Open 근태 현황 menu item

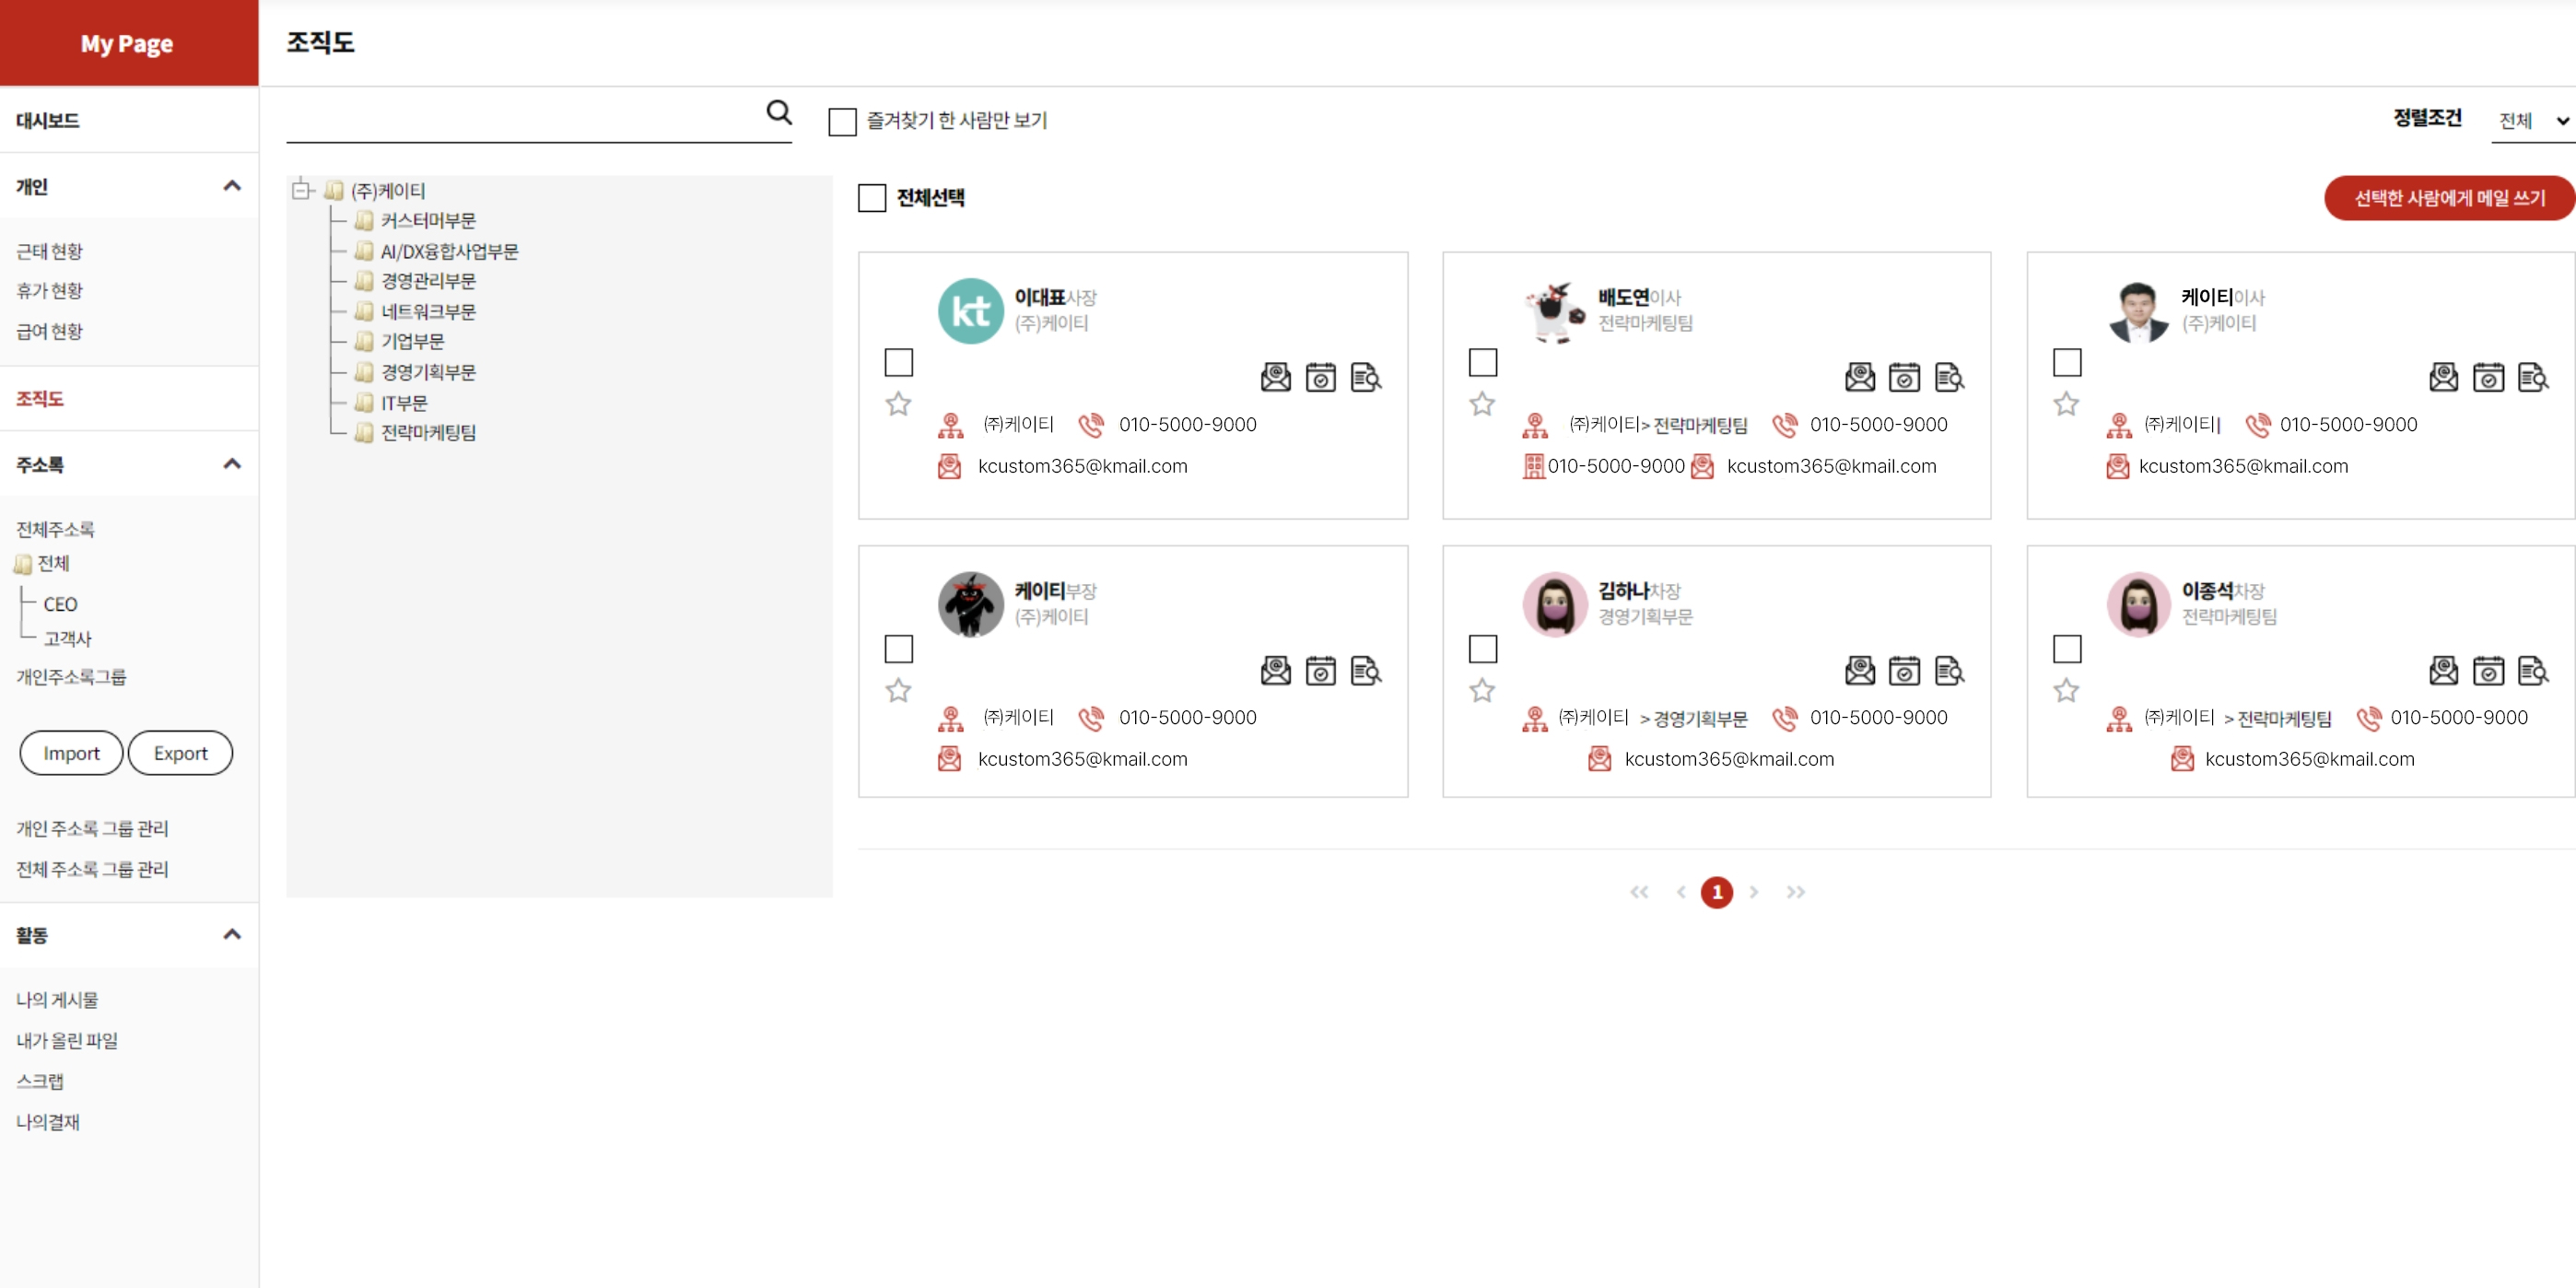tap(49, 251)
